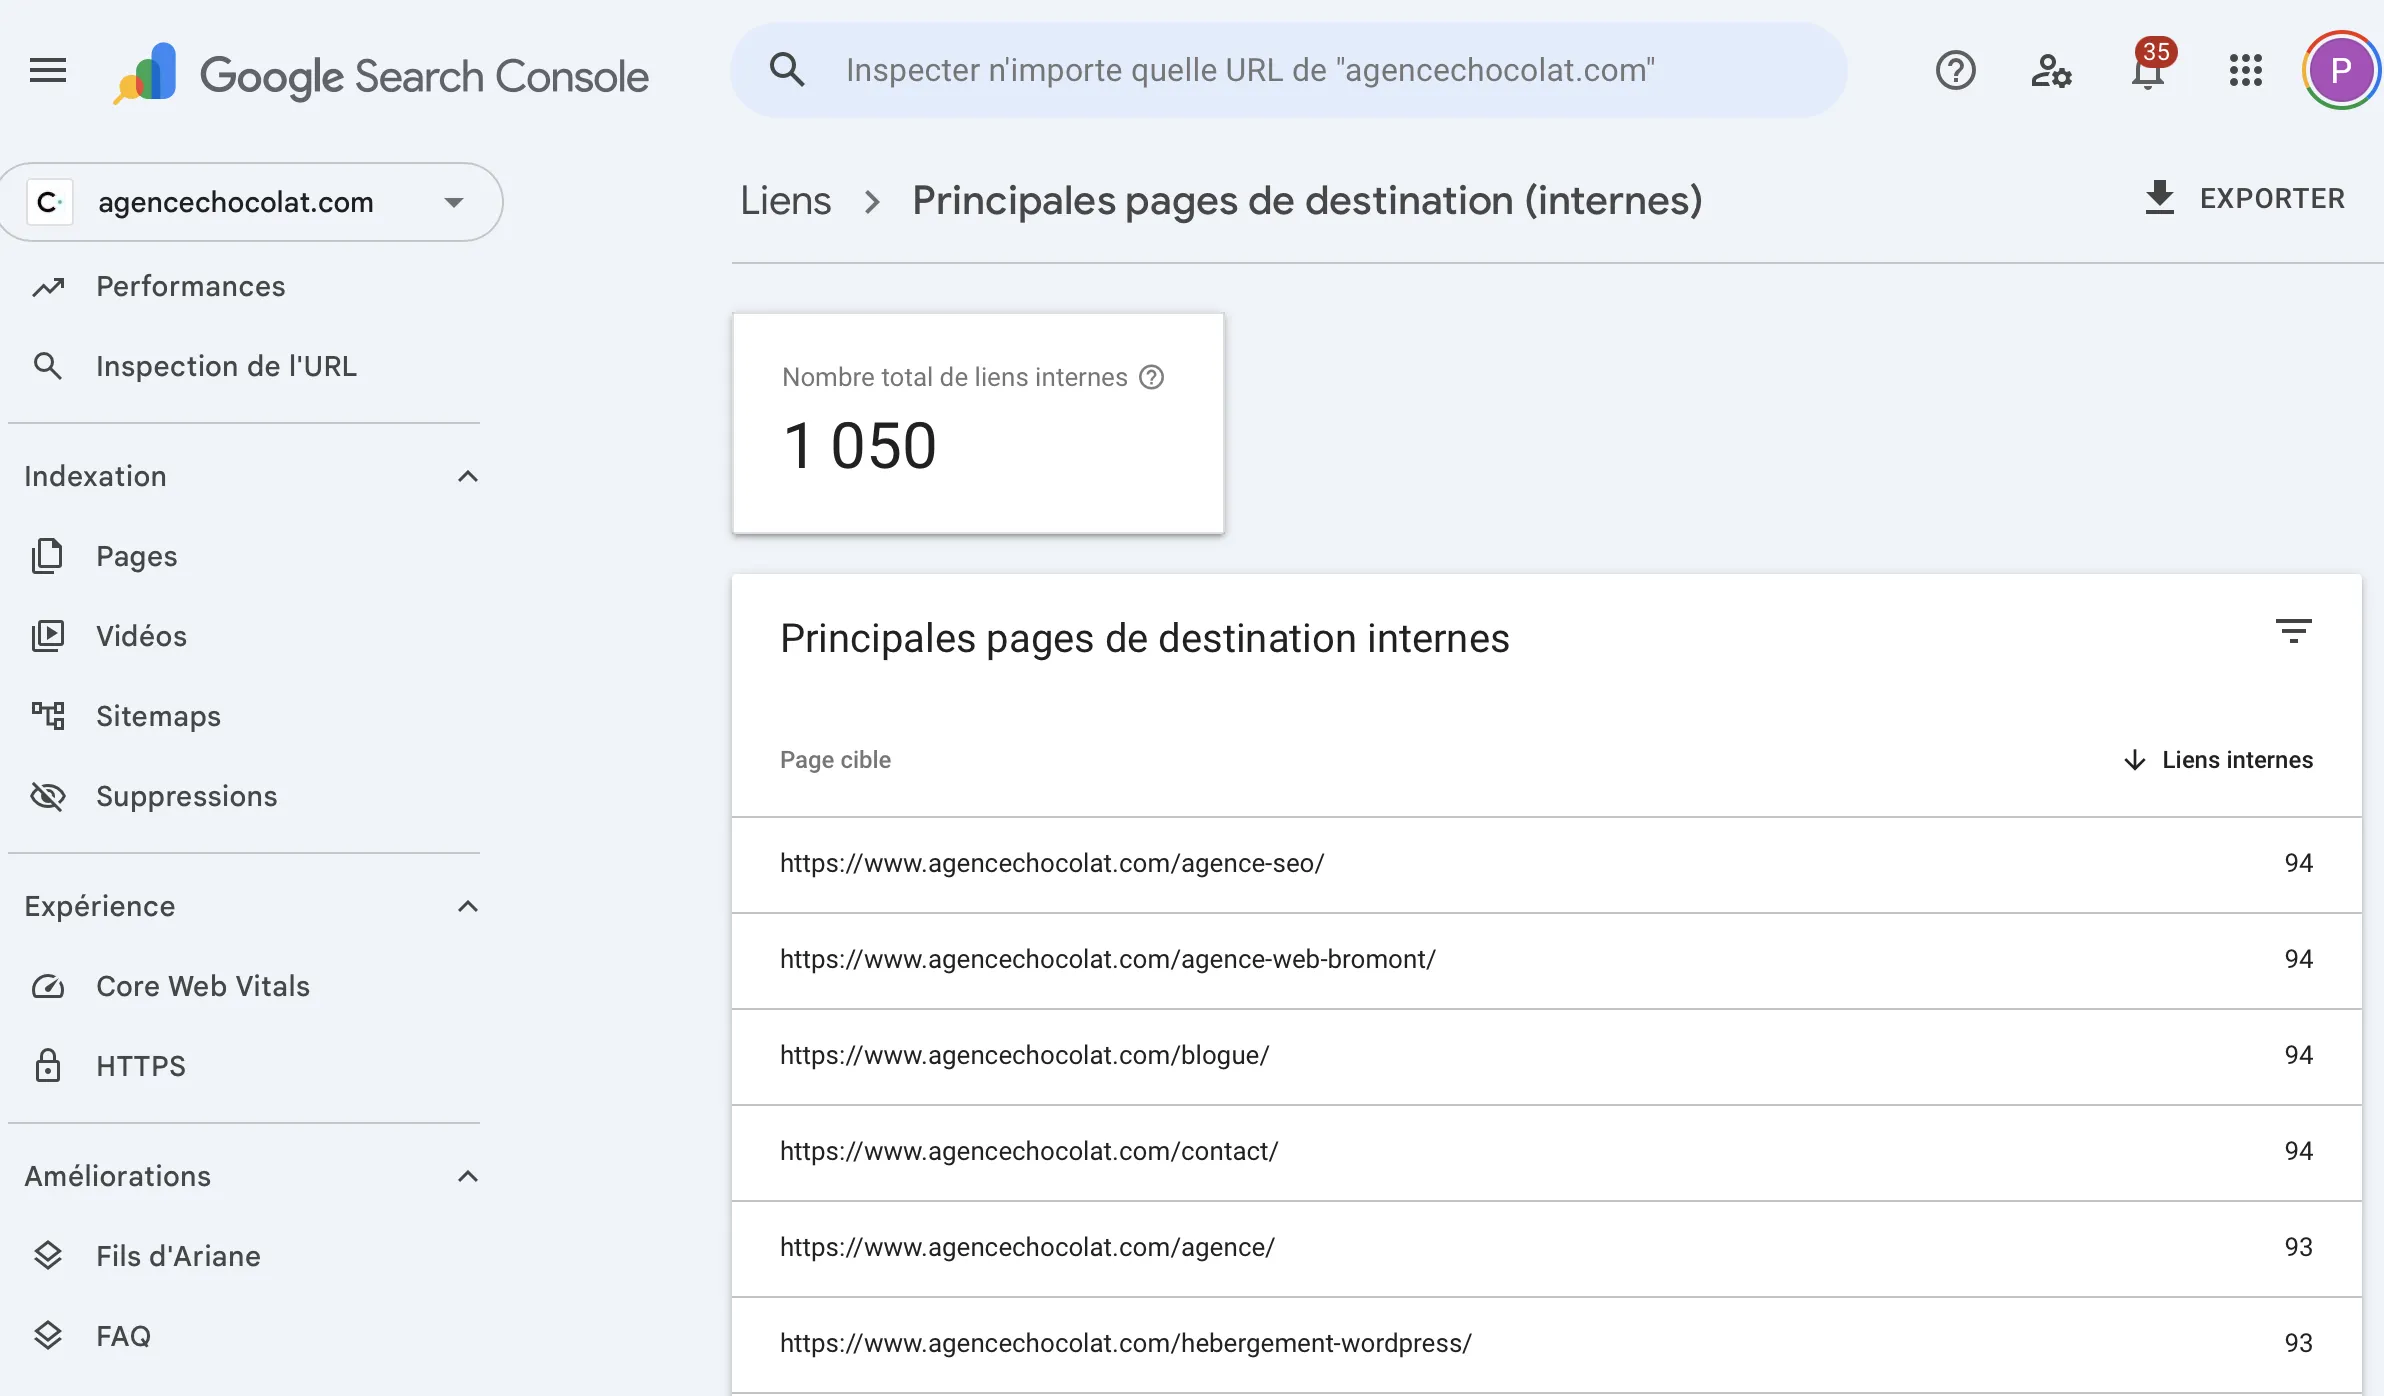The height and width of the screenshot is (1396, 2384).
Task: Click the Fils d'Ariane layers icon
Action: (48, 1255)
